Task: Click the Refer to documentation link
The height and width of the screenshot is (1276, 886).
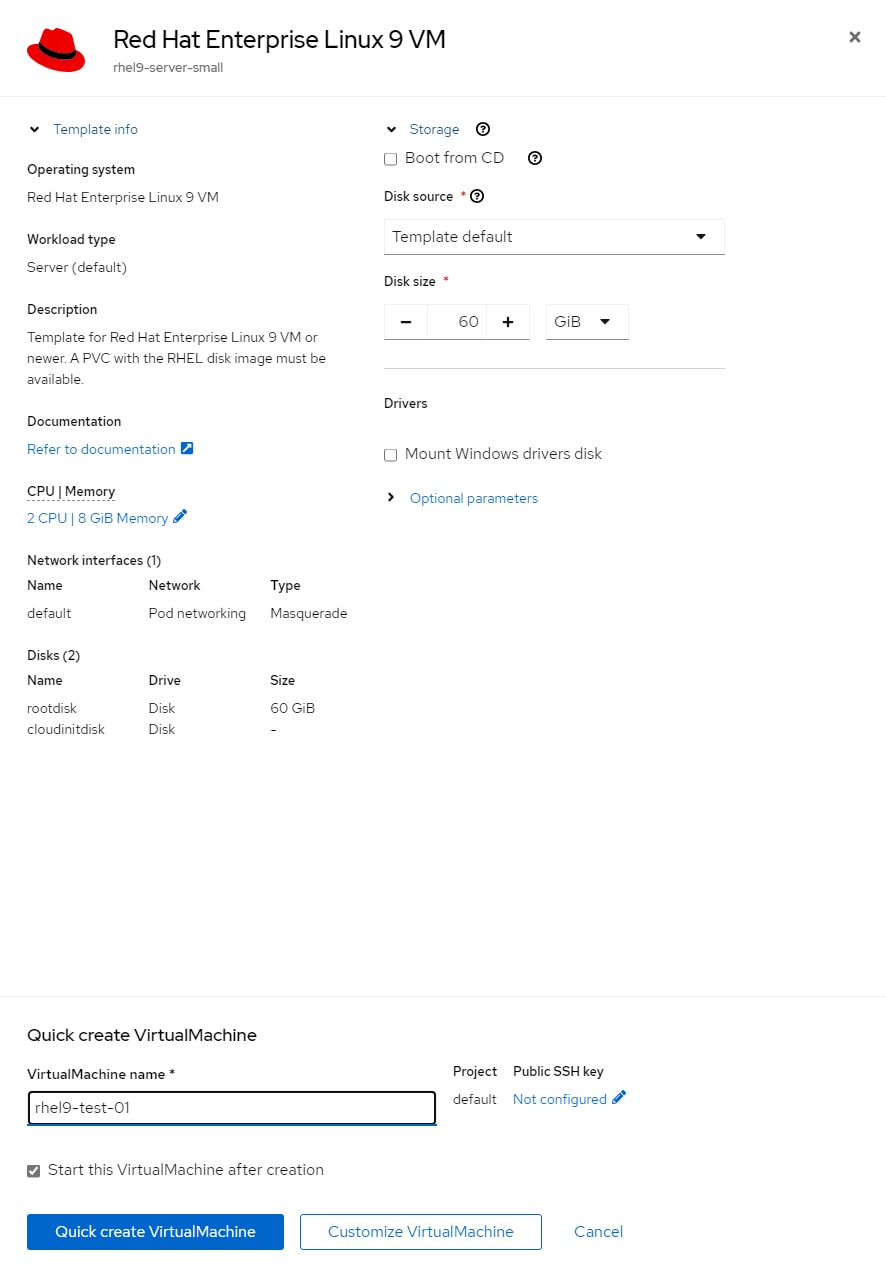Action: (x=100, y=448)
